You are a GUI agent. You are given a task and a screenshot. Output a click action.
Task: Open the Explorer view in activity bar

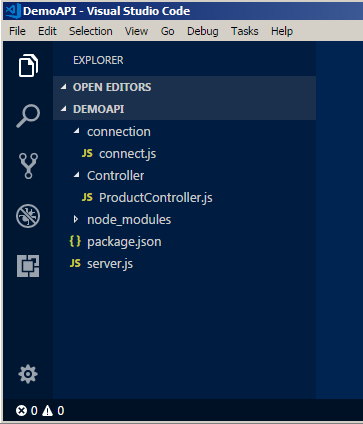[28, 65]
